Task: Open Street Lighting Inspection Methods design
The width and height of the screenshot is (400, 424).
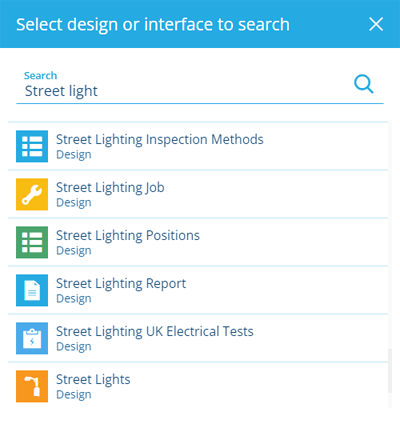Action: click(x=198, y=146)
